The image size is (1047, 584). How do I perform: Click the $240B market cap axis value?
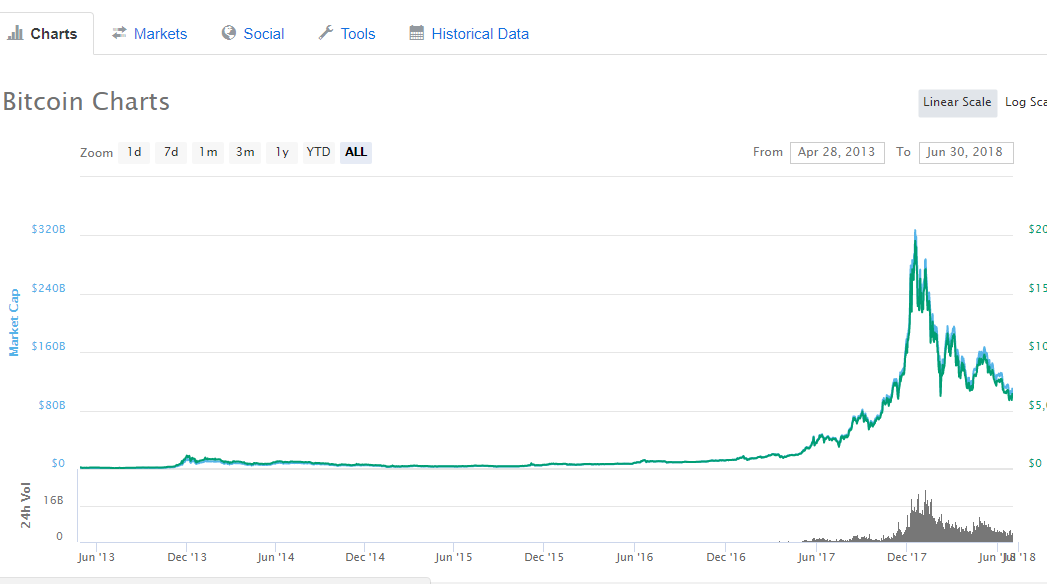point(49,288)
